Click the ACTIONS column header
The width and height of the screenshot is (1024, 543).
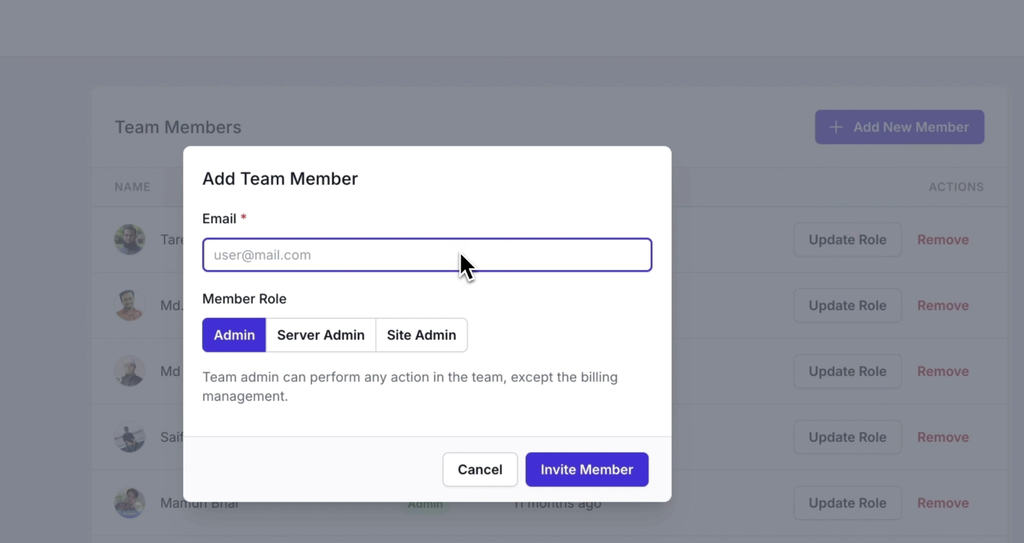point(956,187)
